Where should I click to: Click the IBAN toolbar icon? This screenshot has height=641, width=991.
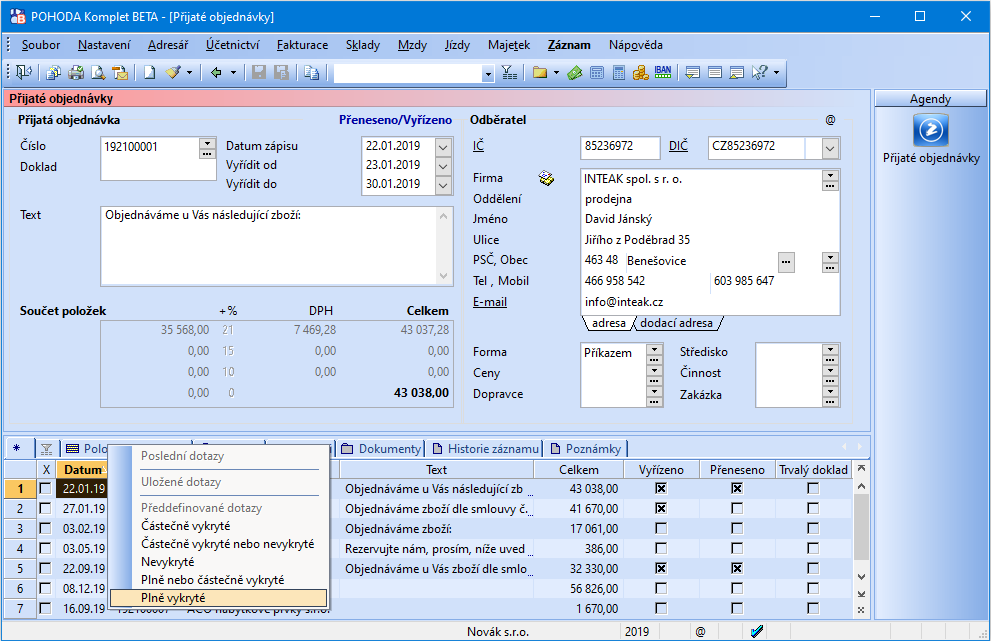pos(663,73)
